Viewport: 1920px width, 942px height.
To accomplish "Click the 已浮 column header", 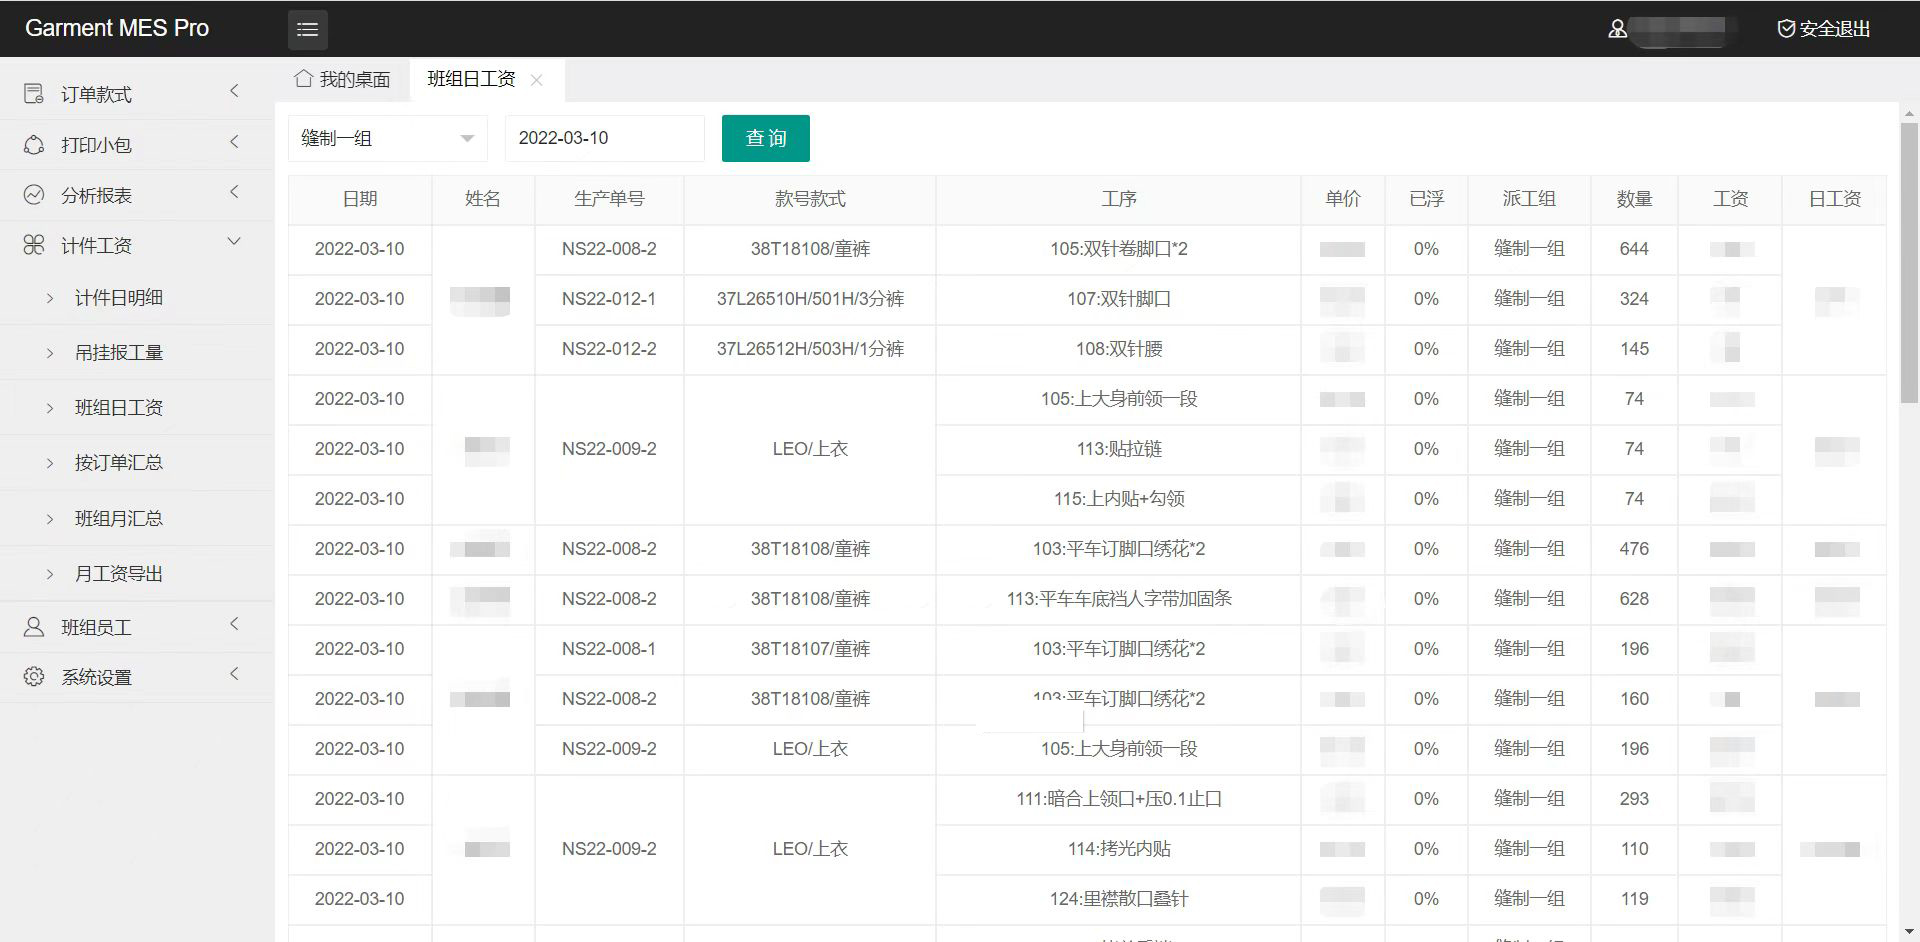I will (x=1427, y=199).
